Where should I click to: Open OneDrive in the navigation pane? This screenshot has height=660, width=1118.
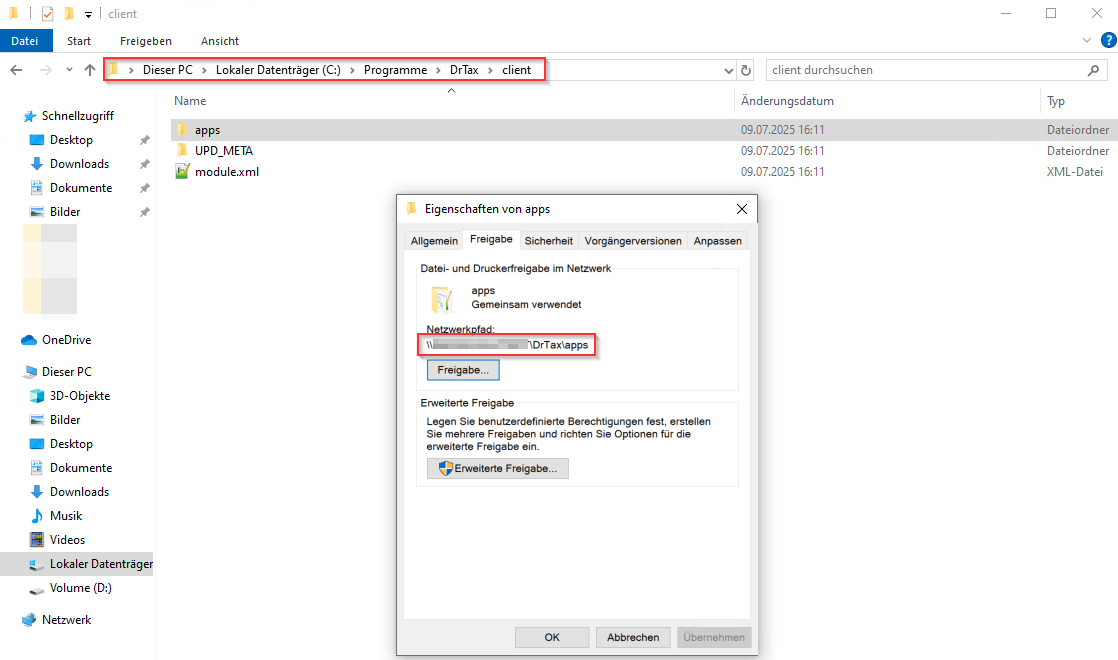66,340
